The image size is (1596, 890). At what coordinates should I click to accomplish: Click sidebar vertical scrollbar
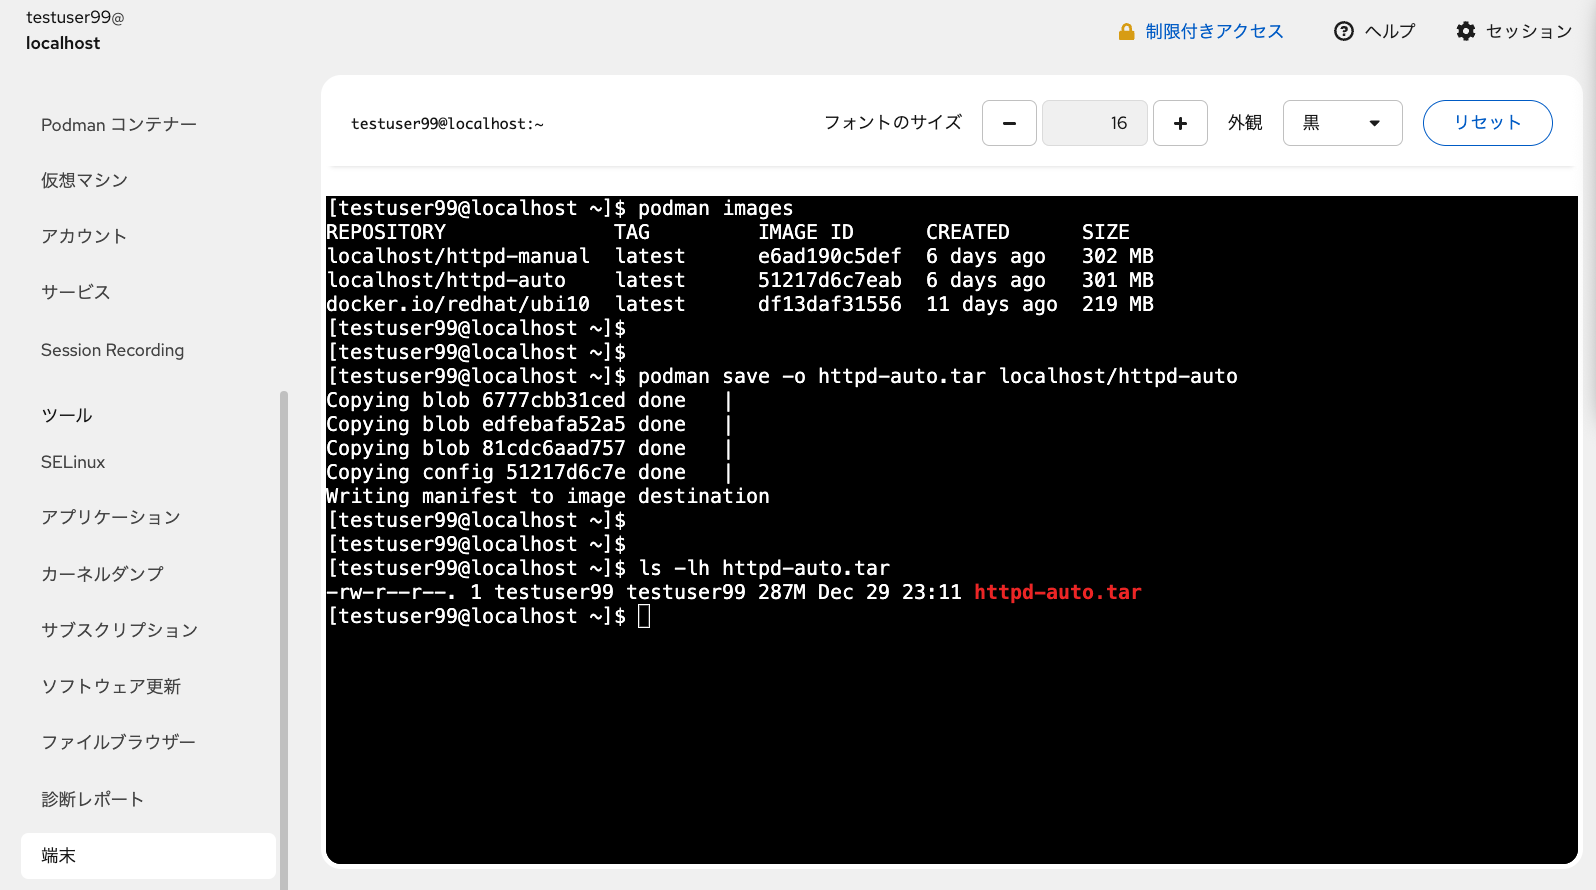pyautogui.click(x=284, y=640)
